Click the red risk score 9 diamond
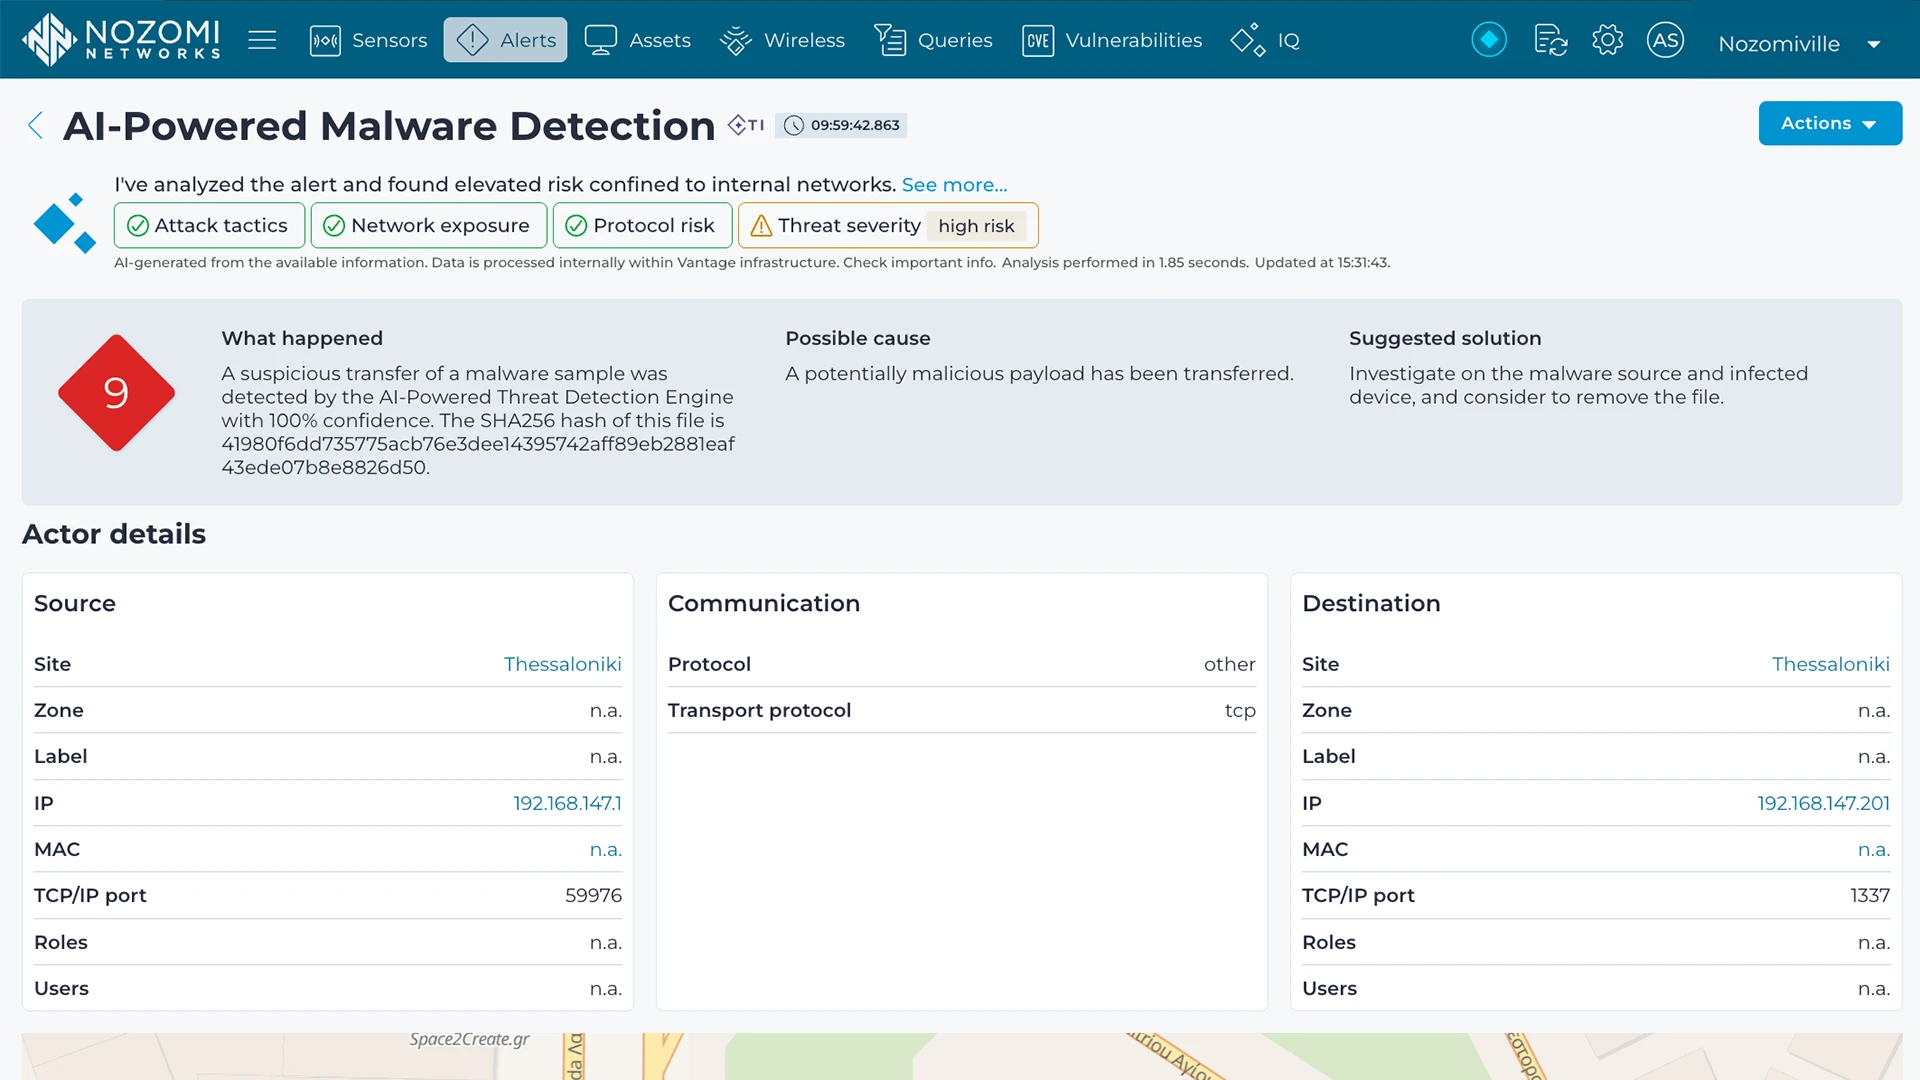 (116, 393)
